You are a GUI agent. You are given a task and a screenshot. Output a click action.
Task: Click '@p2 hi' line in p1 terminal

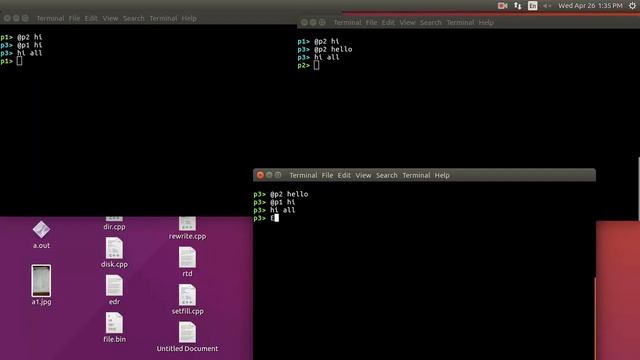(x=30, y=37)
